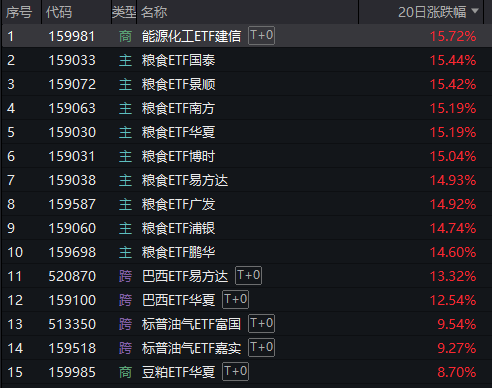Click the 主 type icon for 159063
492x388 pixels.
pyautogui.click(x=125, y=108)
